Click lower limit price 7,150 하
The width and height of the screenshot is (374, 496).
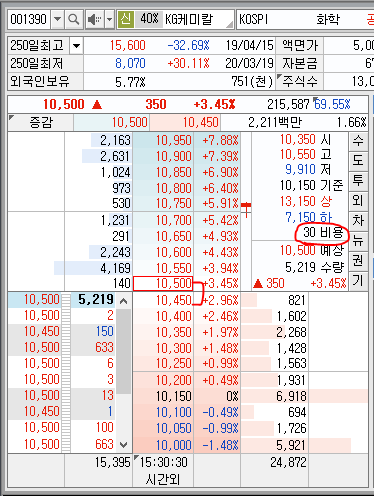tap(309, 217)
